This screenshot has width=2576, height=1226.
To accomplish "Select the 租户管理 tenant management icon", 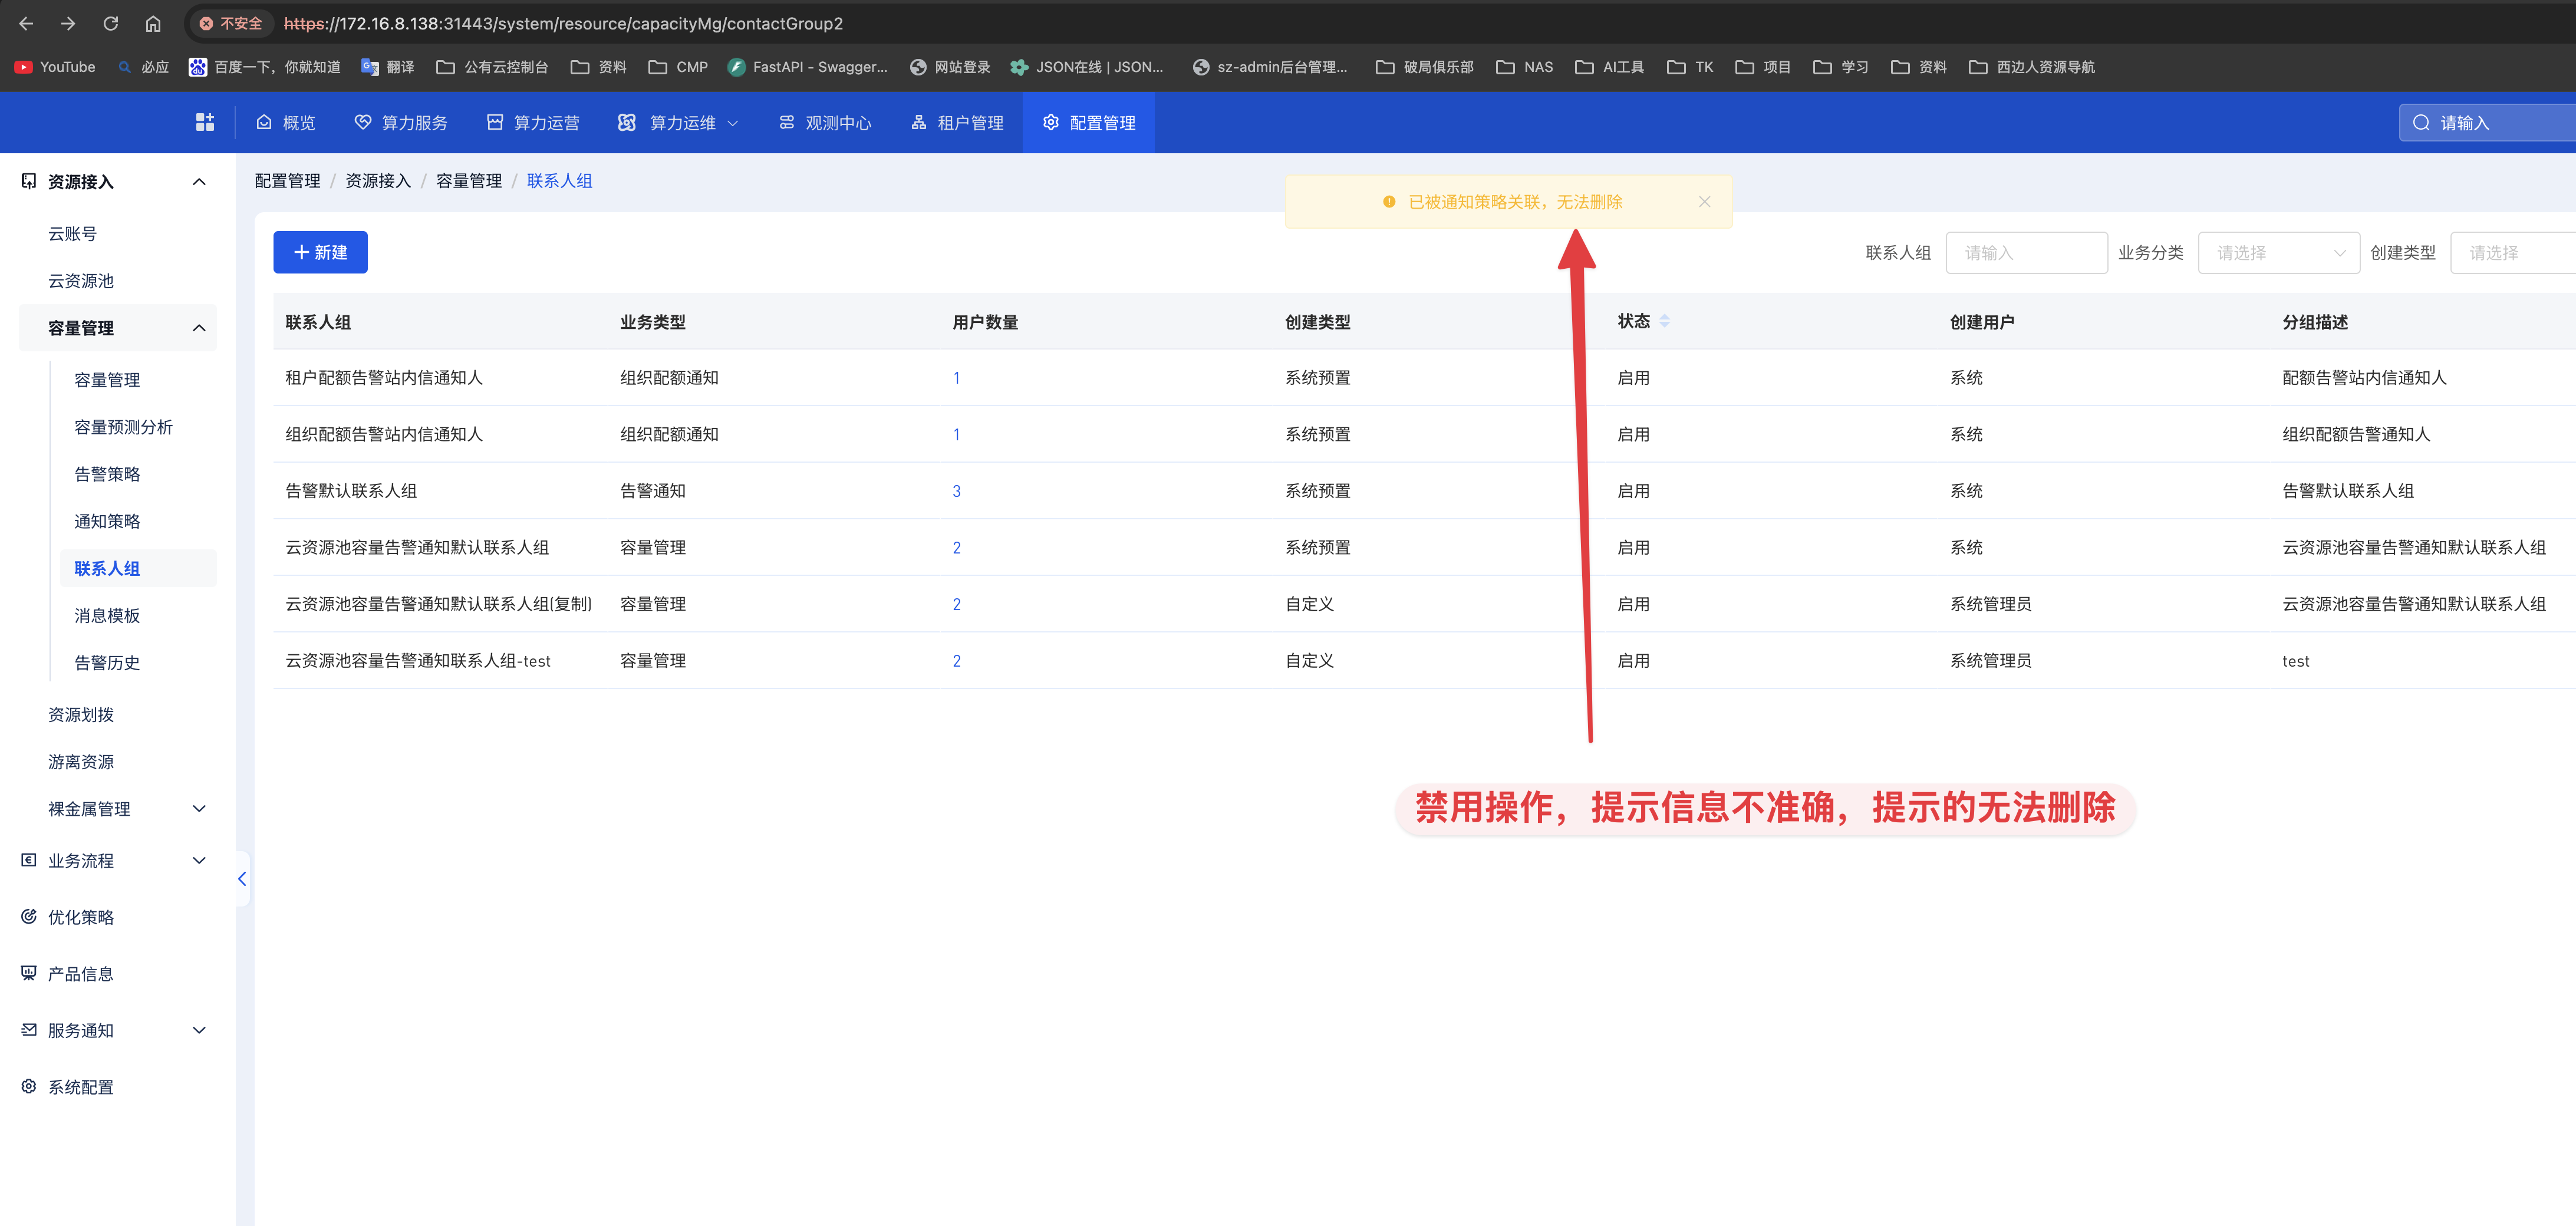I will pos(919,122).
